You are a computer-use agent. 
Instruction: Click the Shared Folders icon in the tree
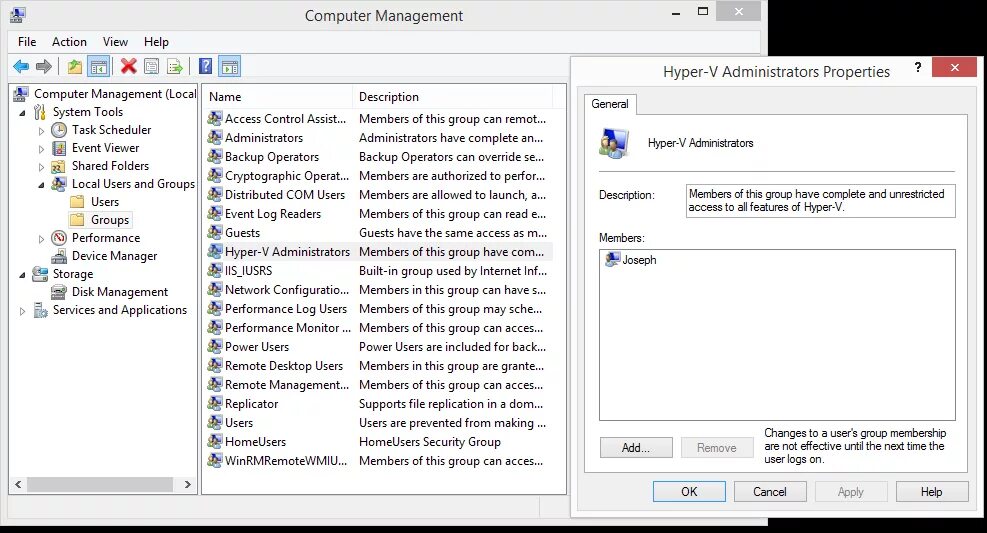tap(59, 166)
